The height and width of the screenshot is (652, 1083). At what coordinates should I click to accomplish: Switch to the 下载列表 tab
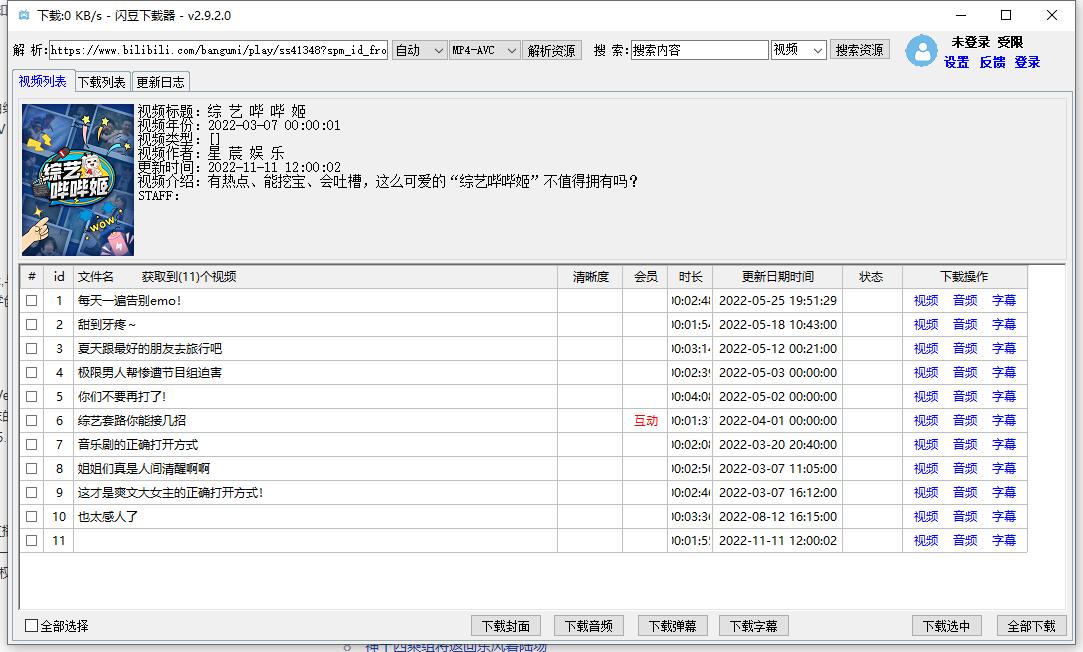(x=102, y=82)
